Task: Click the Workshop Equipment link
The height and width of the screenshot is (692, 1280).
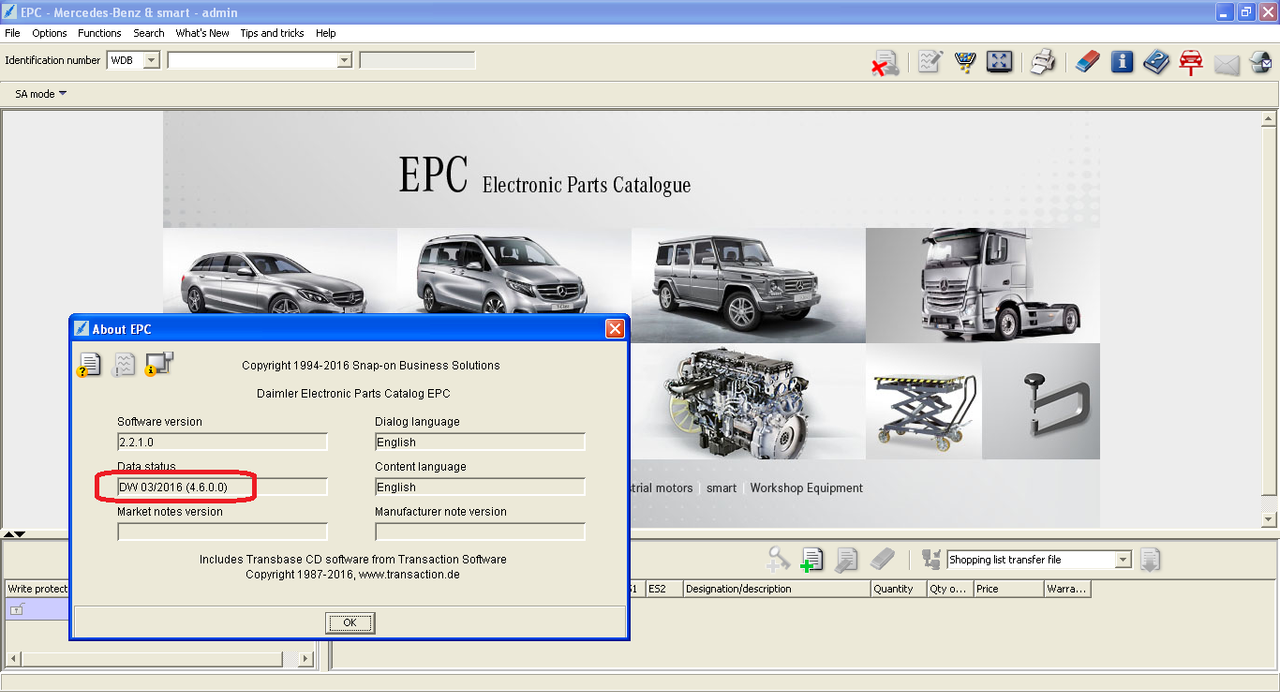Action: (x=806, y=488)
